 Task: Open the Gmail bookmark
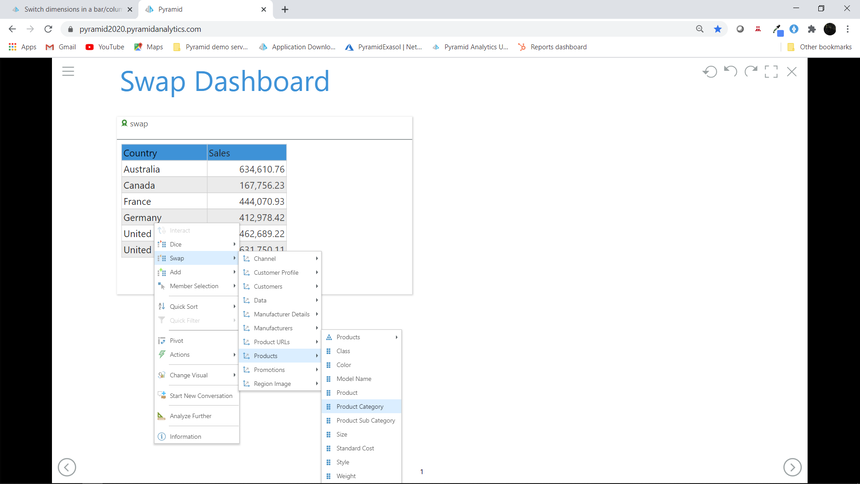61,47
